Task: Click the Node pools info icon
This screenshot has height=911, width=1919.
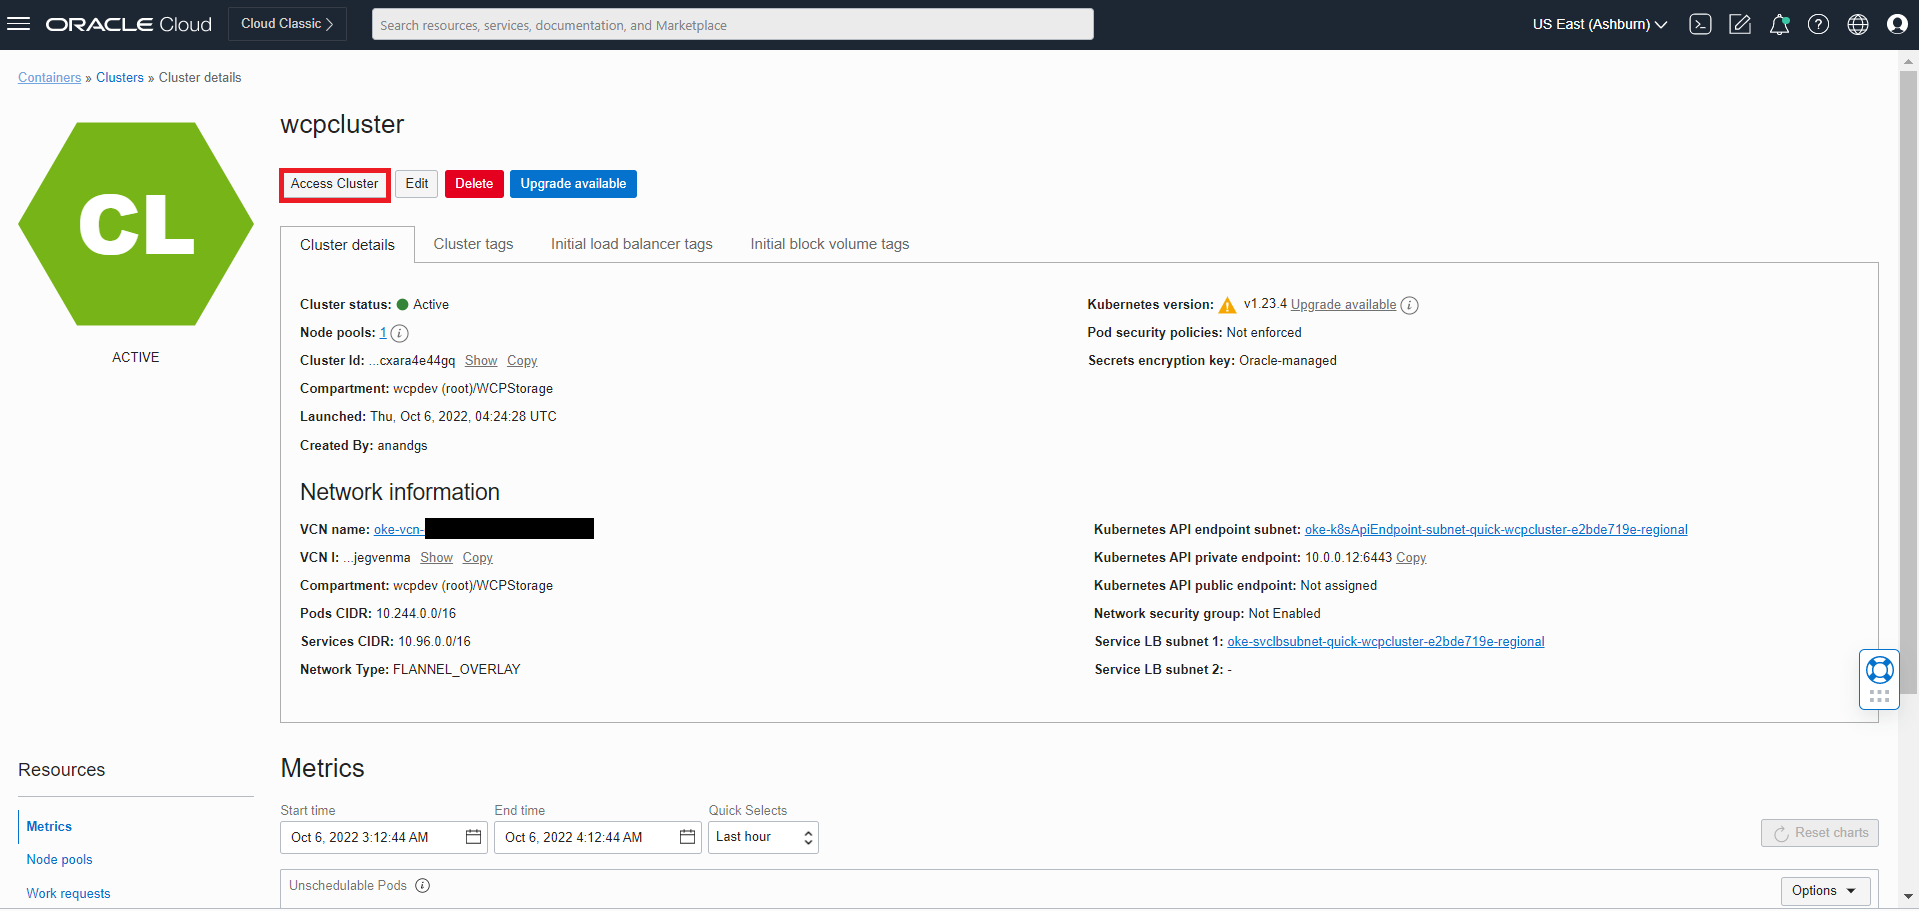Action: click(x=399, y=333)
